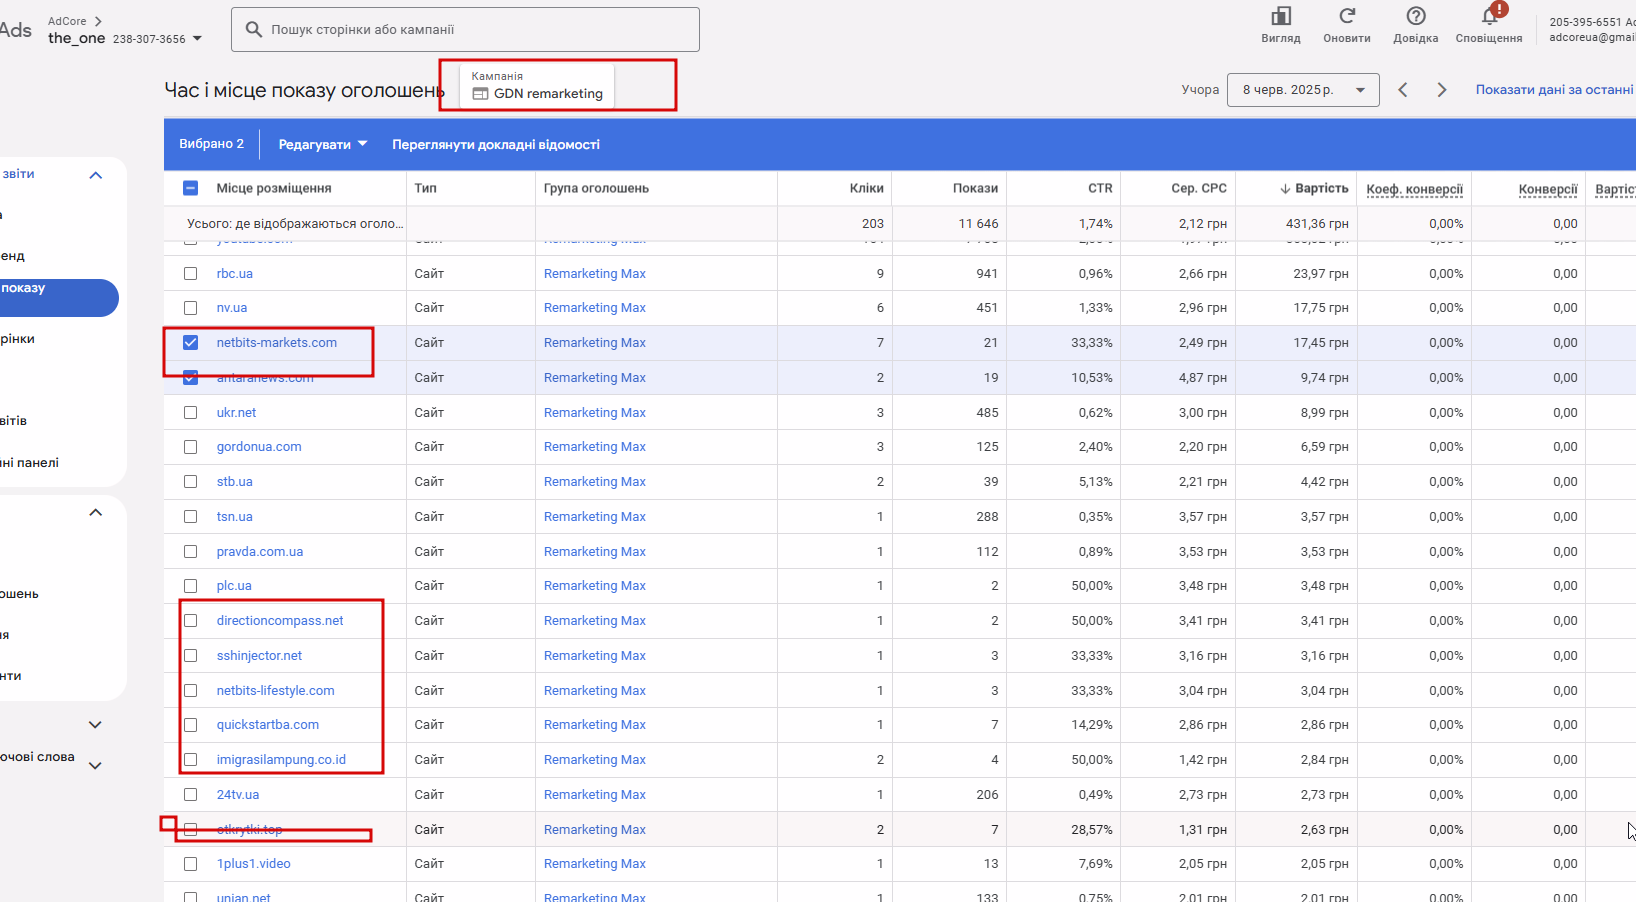Select the показу sidebar item
Screen dimensions: 1636x902
(59, 297)
